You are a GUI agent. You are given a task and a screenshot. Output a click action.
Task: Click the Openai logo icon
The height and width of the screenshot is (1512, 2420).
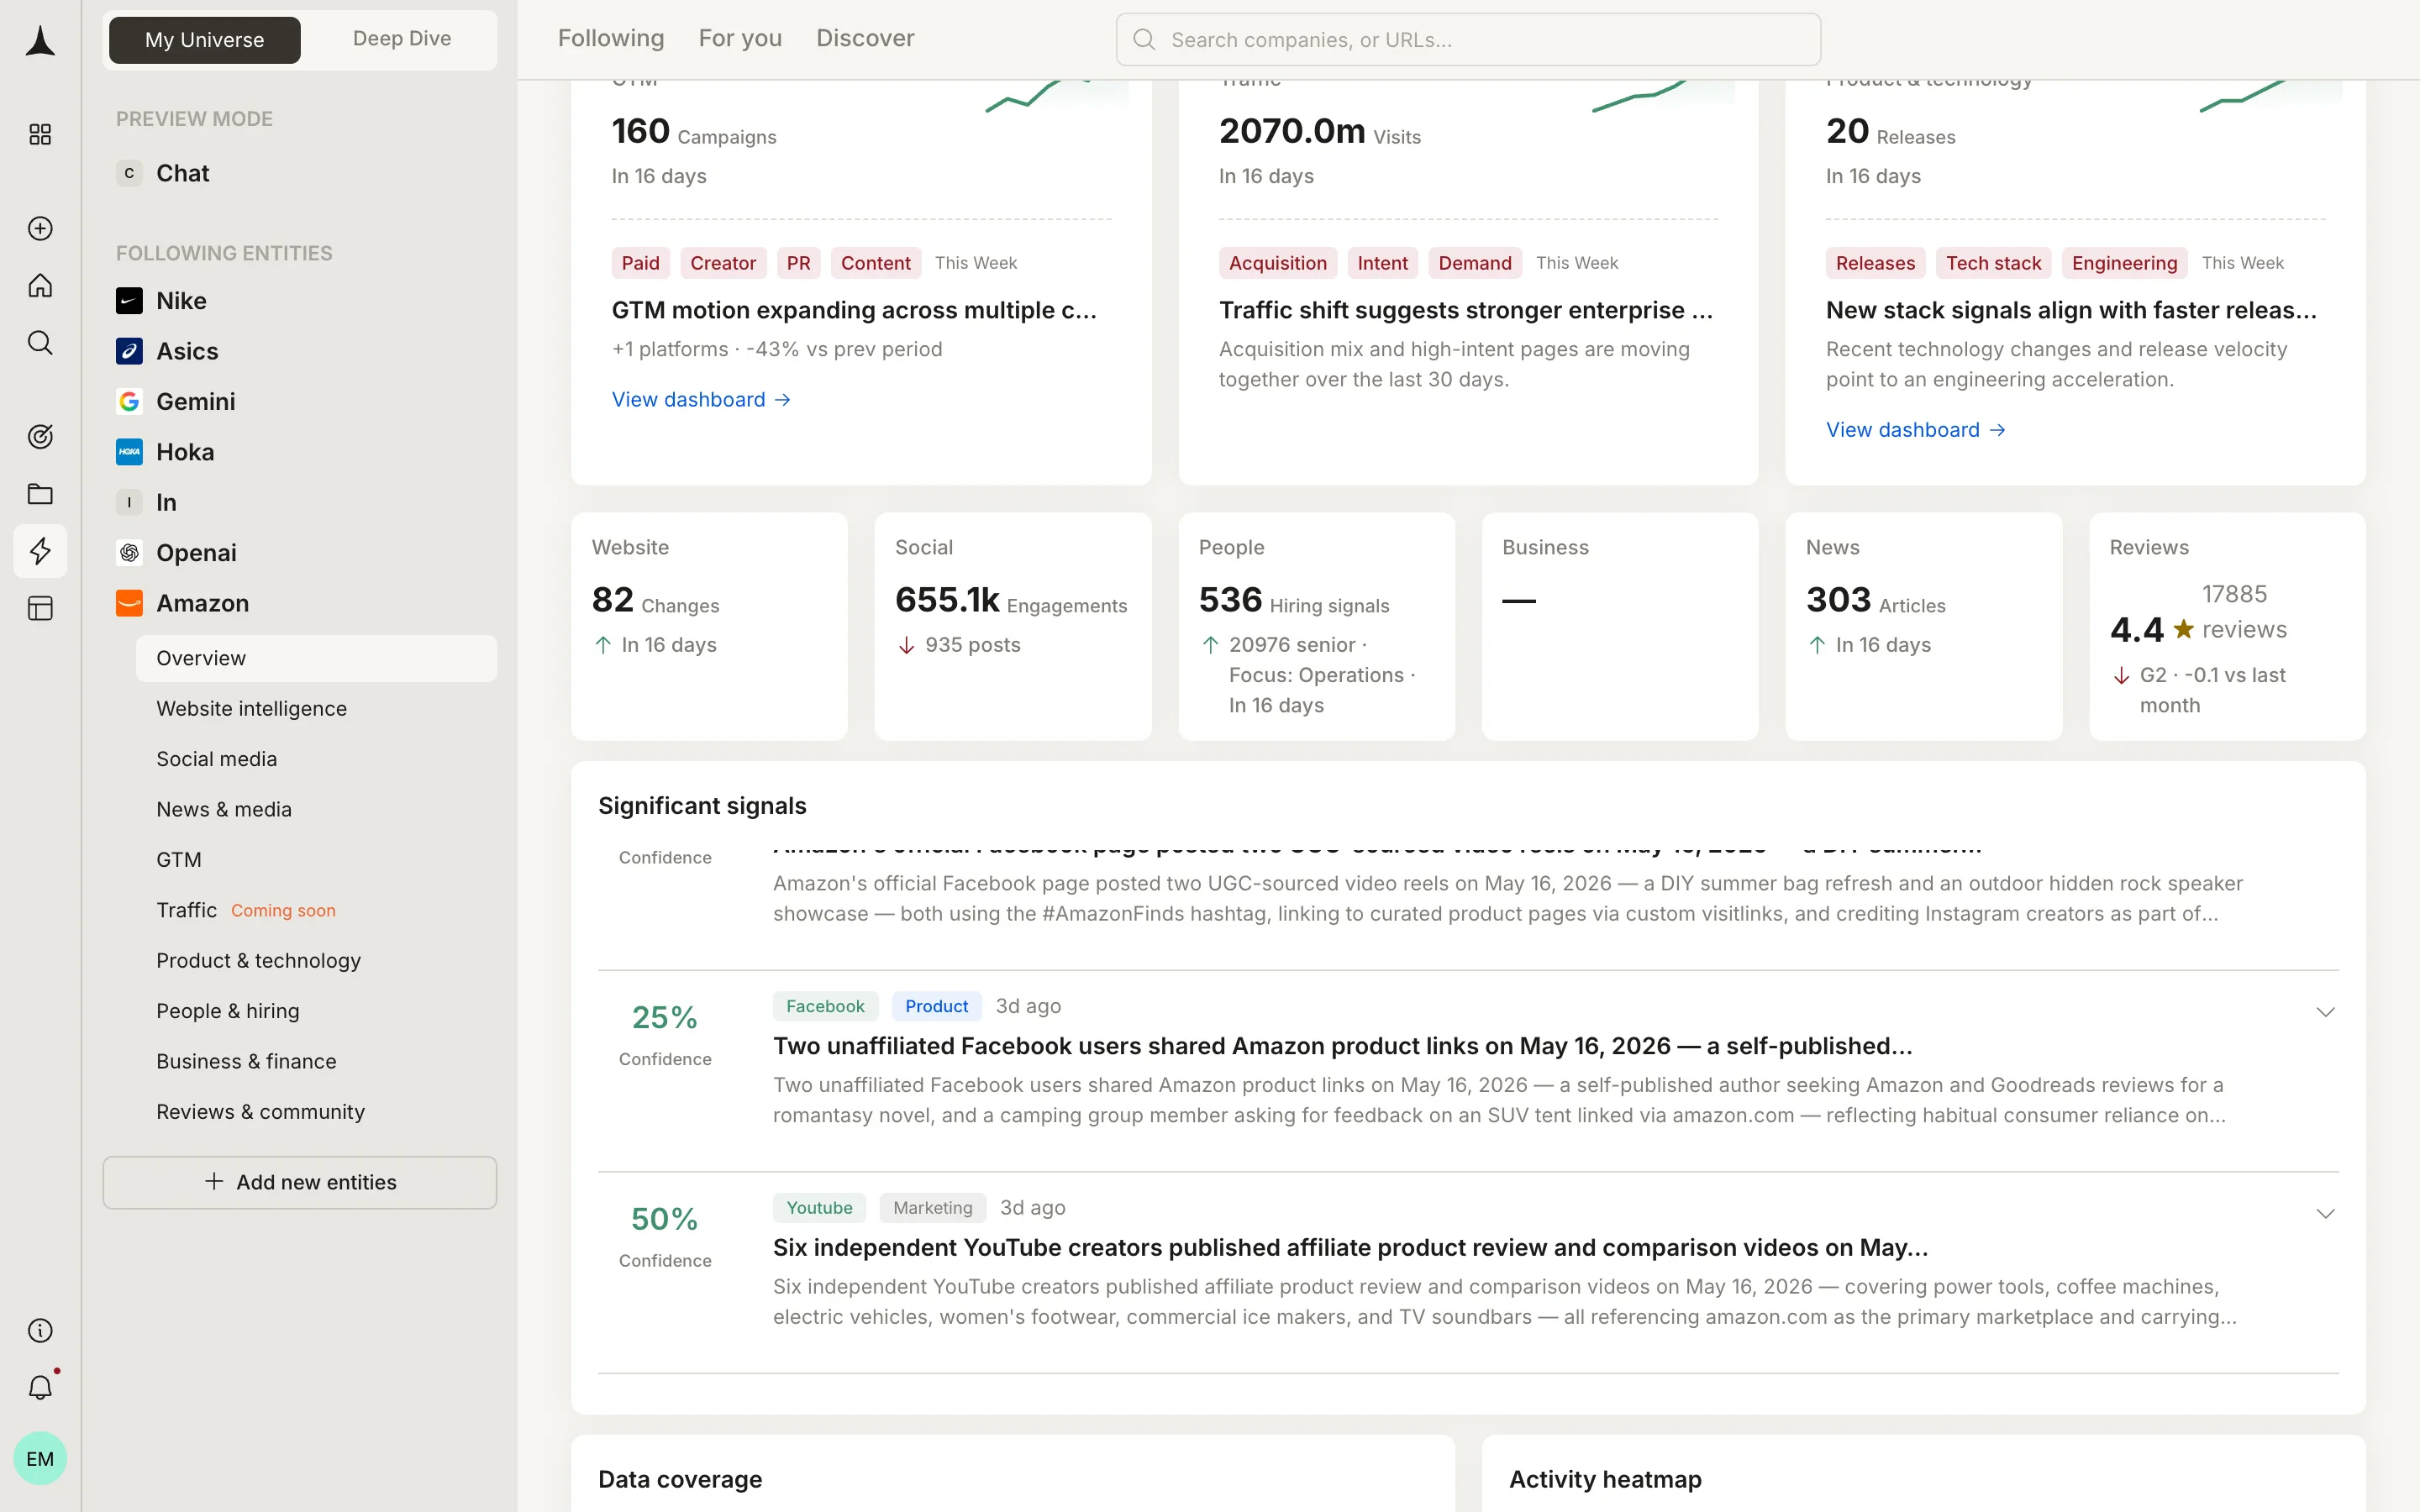pos(129,552)
